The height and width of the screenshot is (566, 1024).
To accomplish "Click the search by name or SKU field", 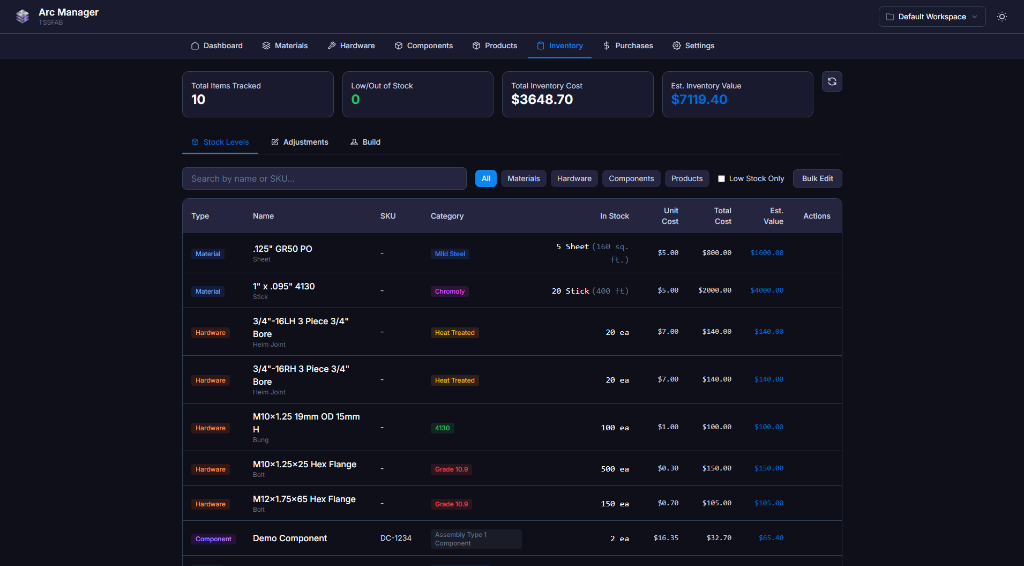I will pos(324,179).
